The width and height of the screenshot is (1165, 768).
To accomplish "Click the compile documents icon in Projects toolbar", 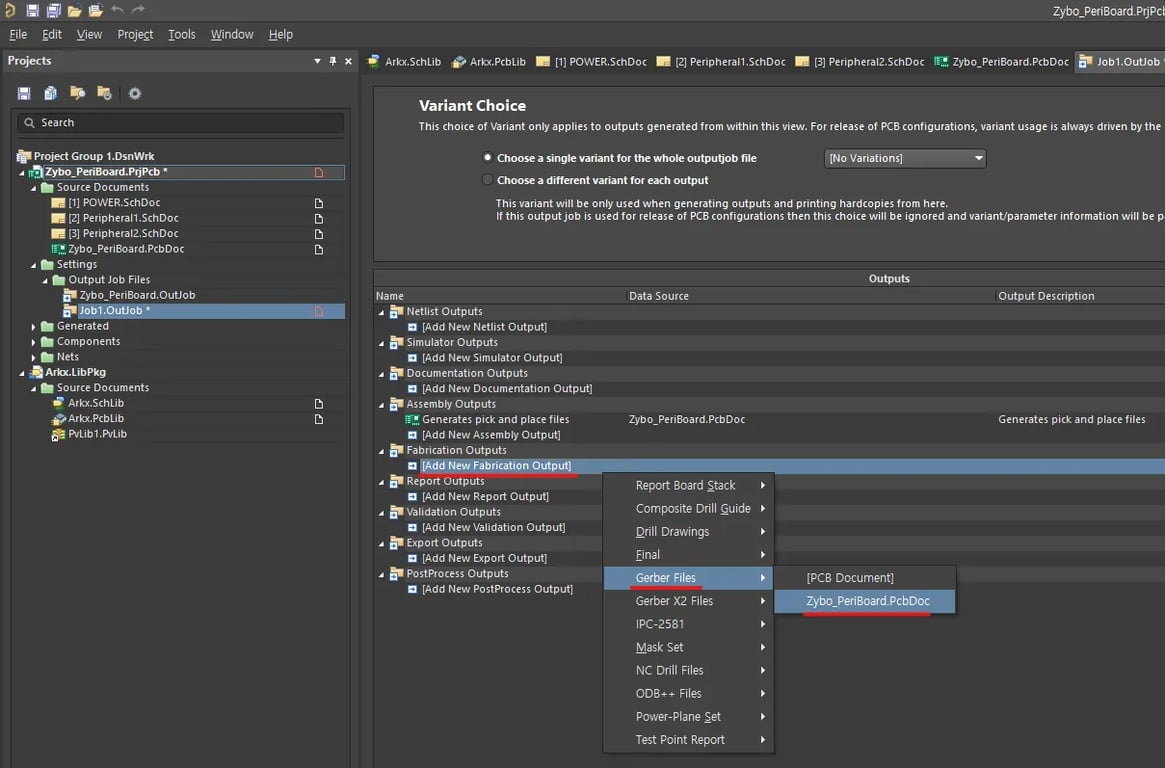I will (50, 93).
